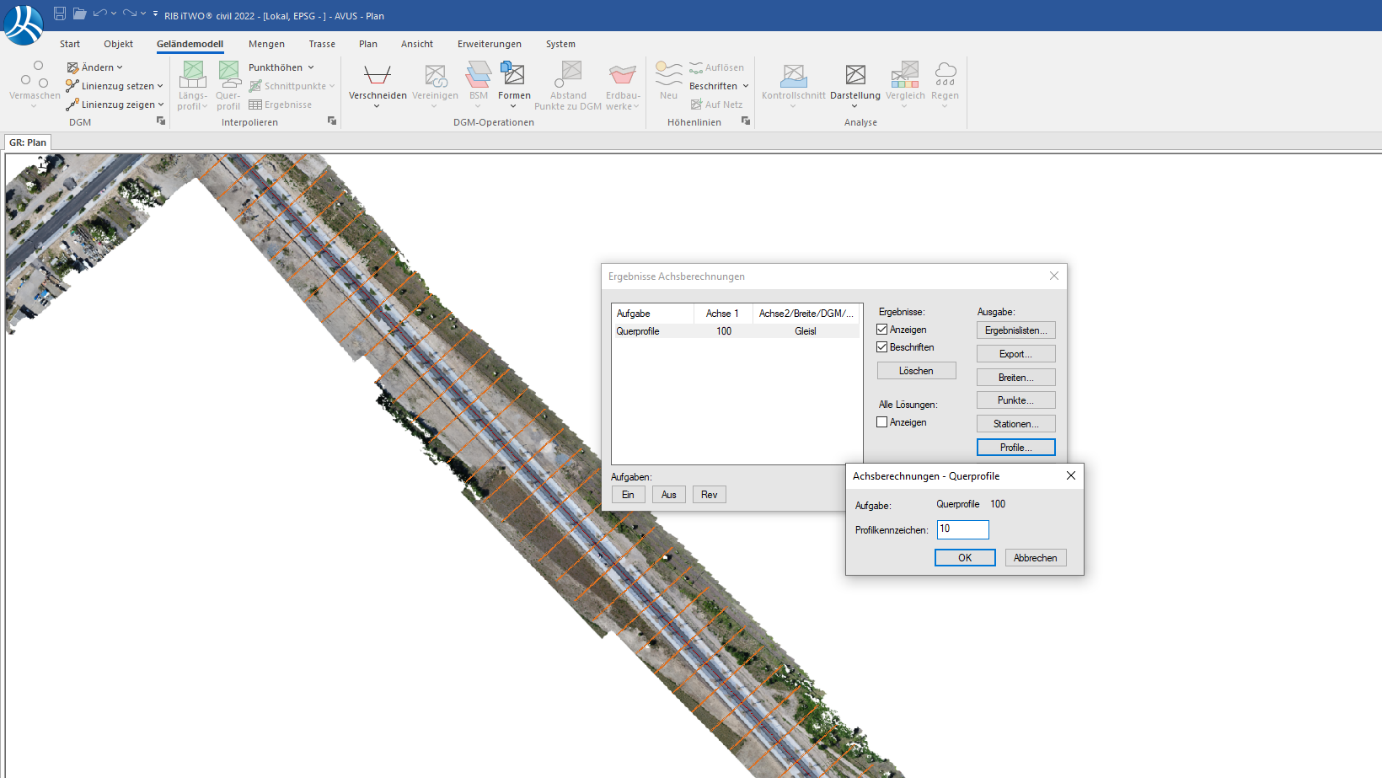Open the Linienzug setzen dropdown
Viewport: 1382px width, 778px height.
coord(115,86)
